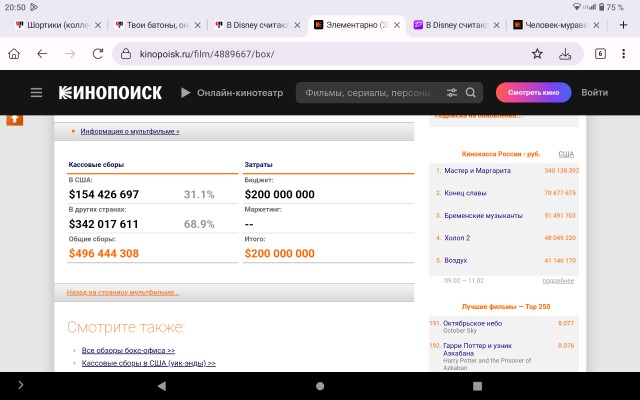This screenshot has height=400, width=640.
Task: Open Лучшие фильмы — Top 250 heading
Action: (x=506, y=307)
